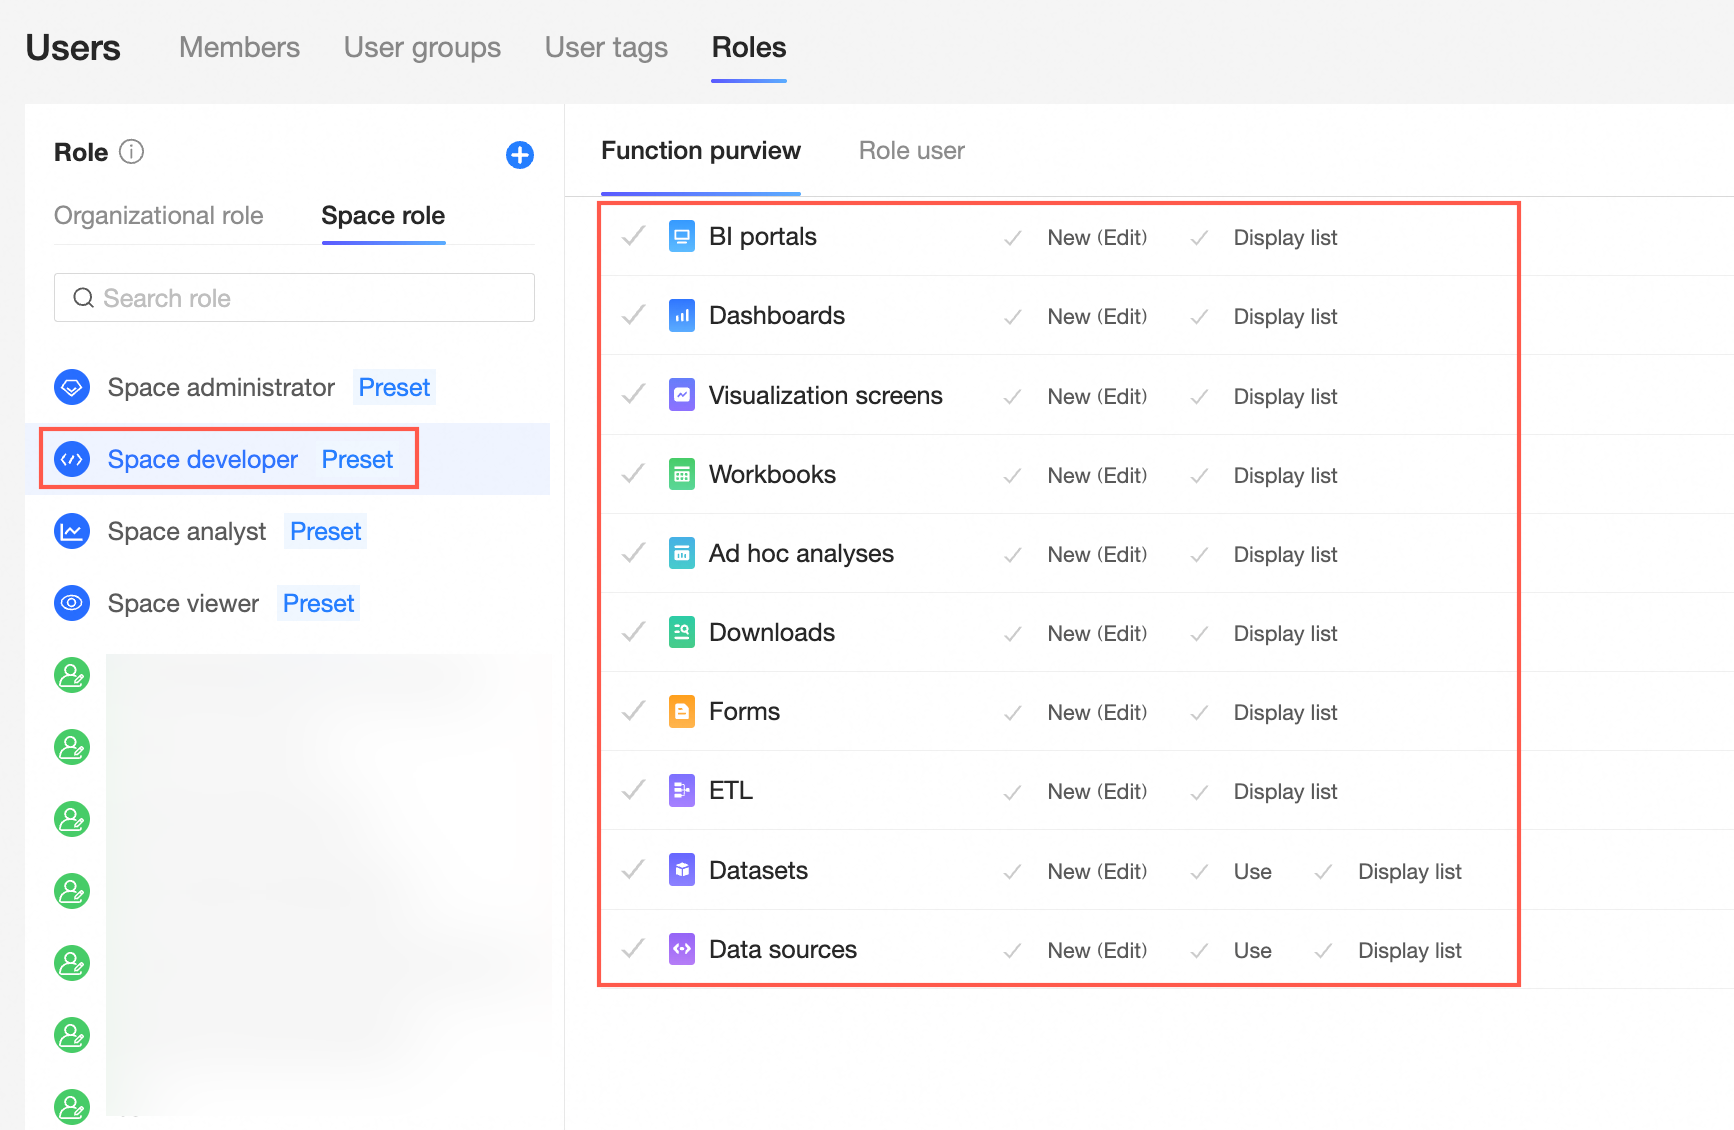Select the Roles tab
Screen dimensions: 1734x1130
(749, 47)
